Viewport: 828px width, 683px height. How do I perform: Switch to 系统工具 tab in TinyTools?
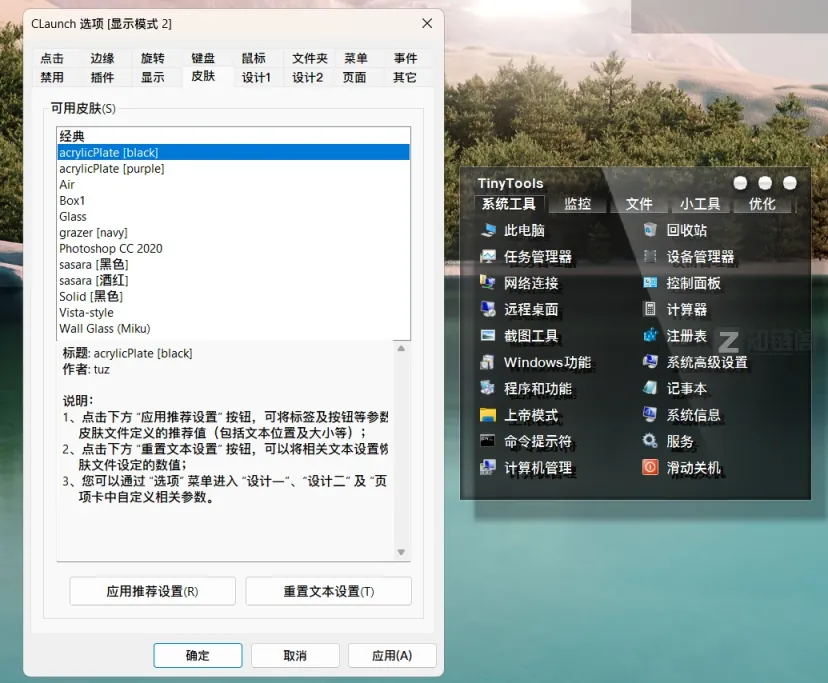click(509, 204)
